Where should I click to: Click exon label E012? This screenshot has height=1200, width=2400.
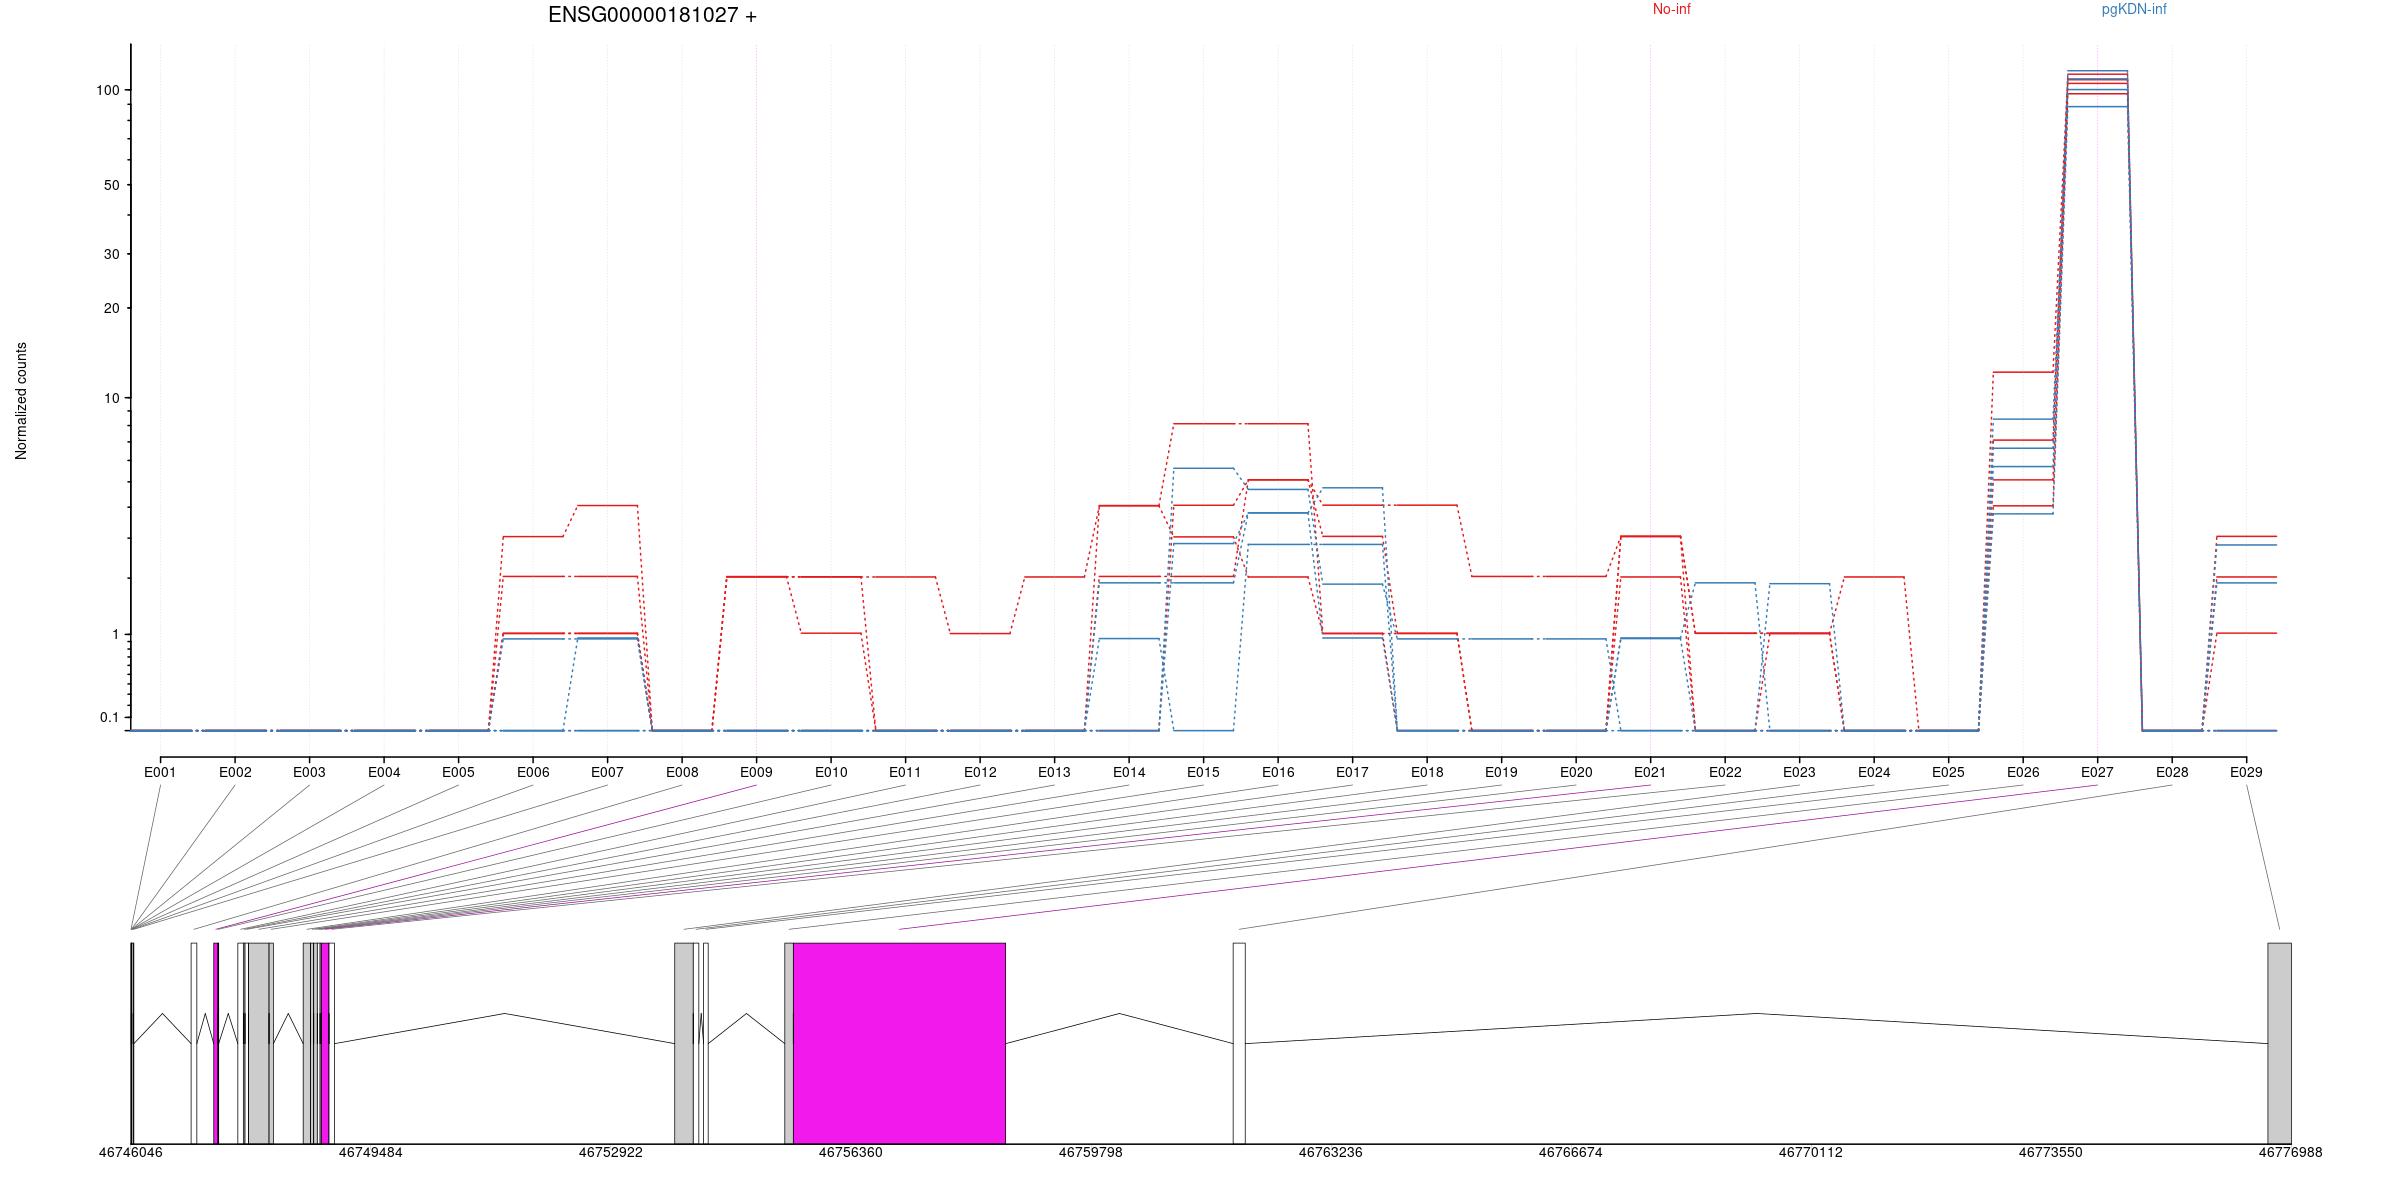pos(980,772)
